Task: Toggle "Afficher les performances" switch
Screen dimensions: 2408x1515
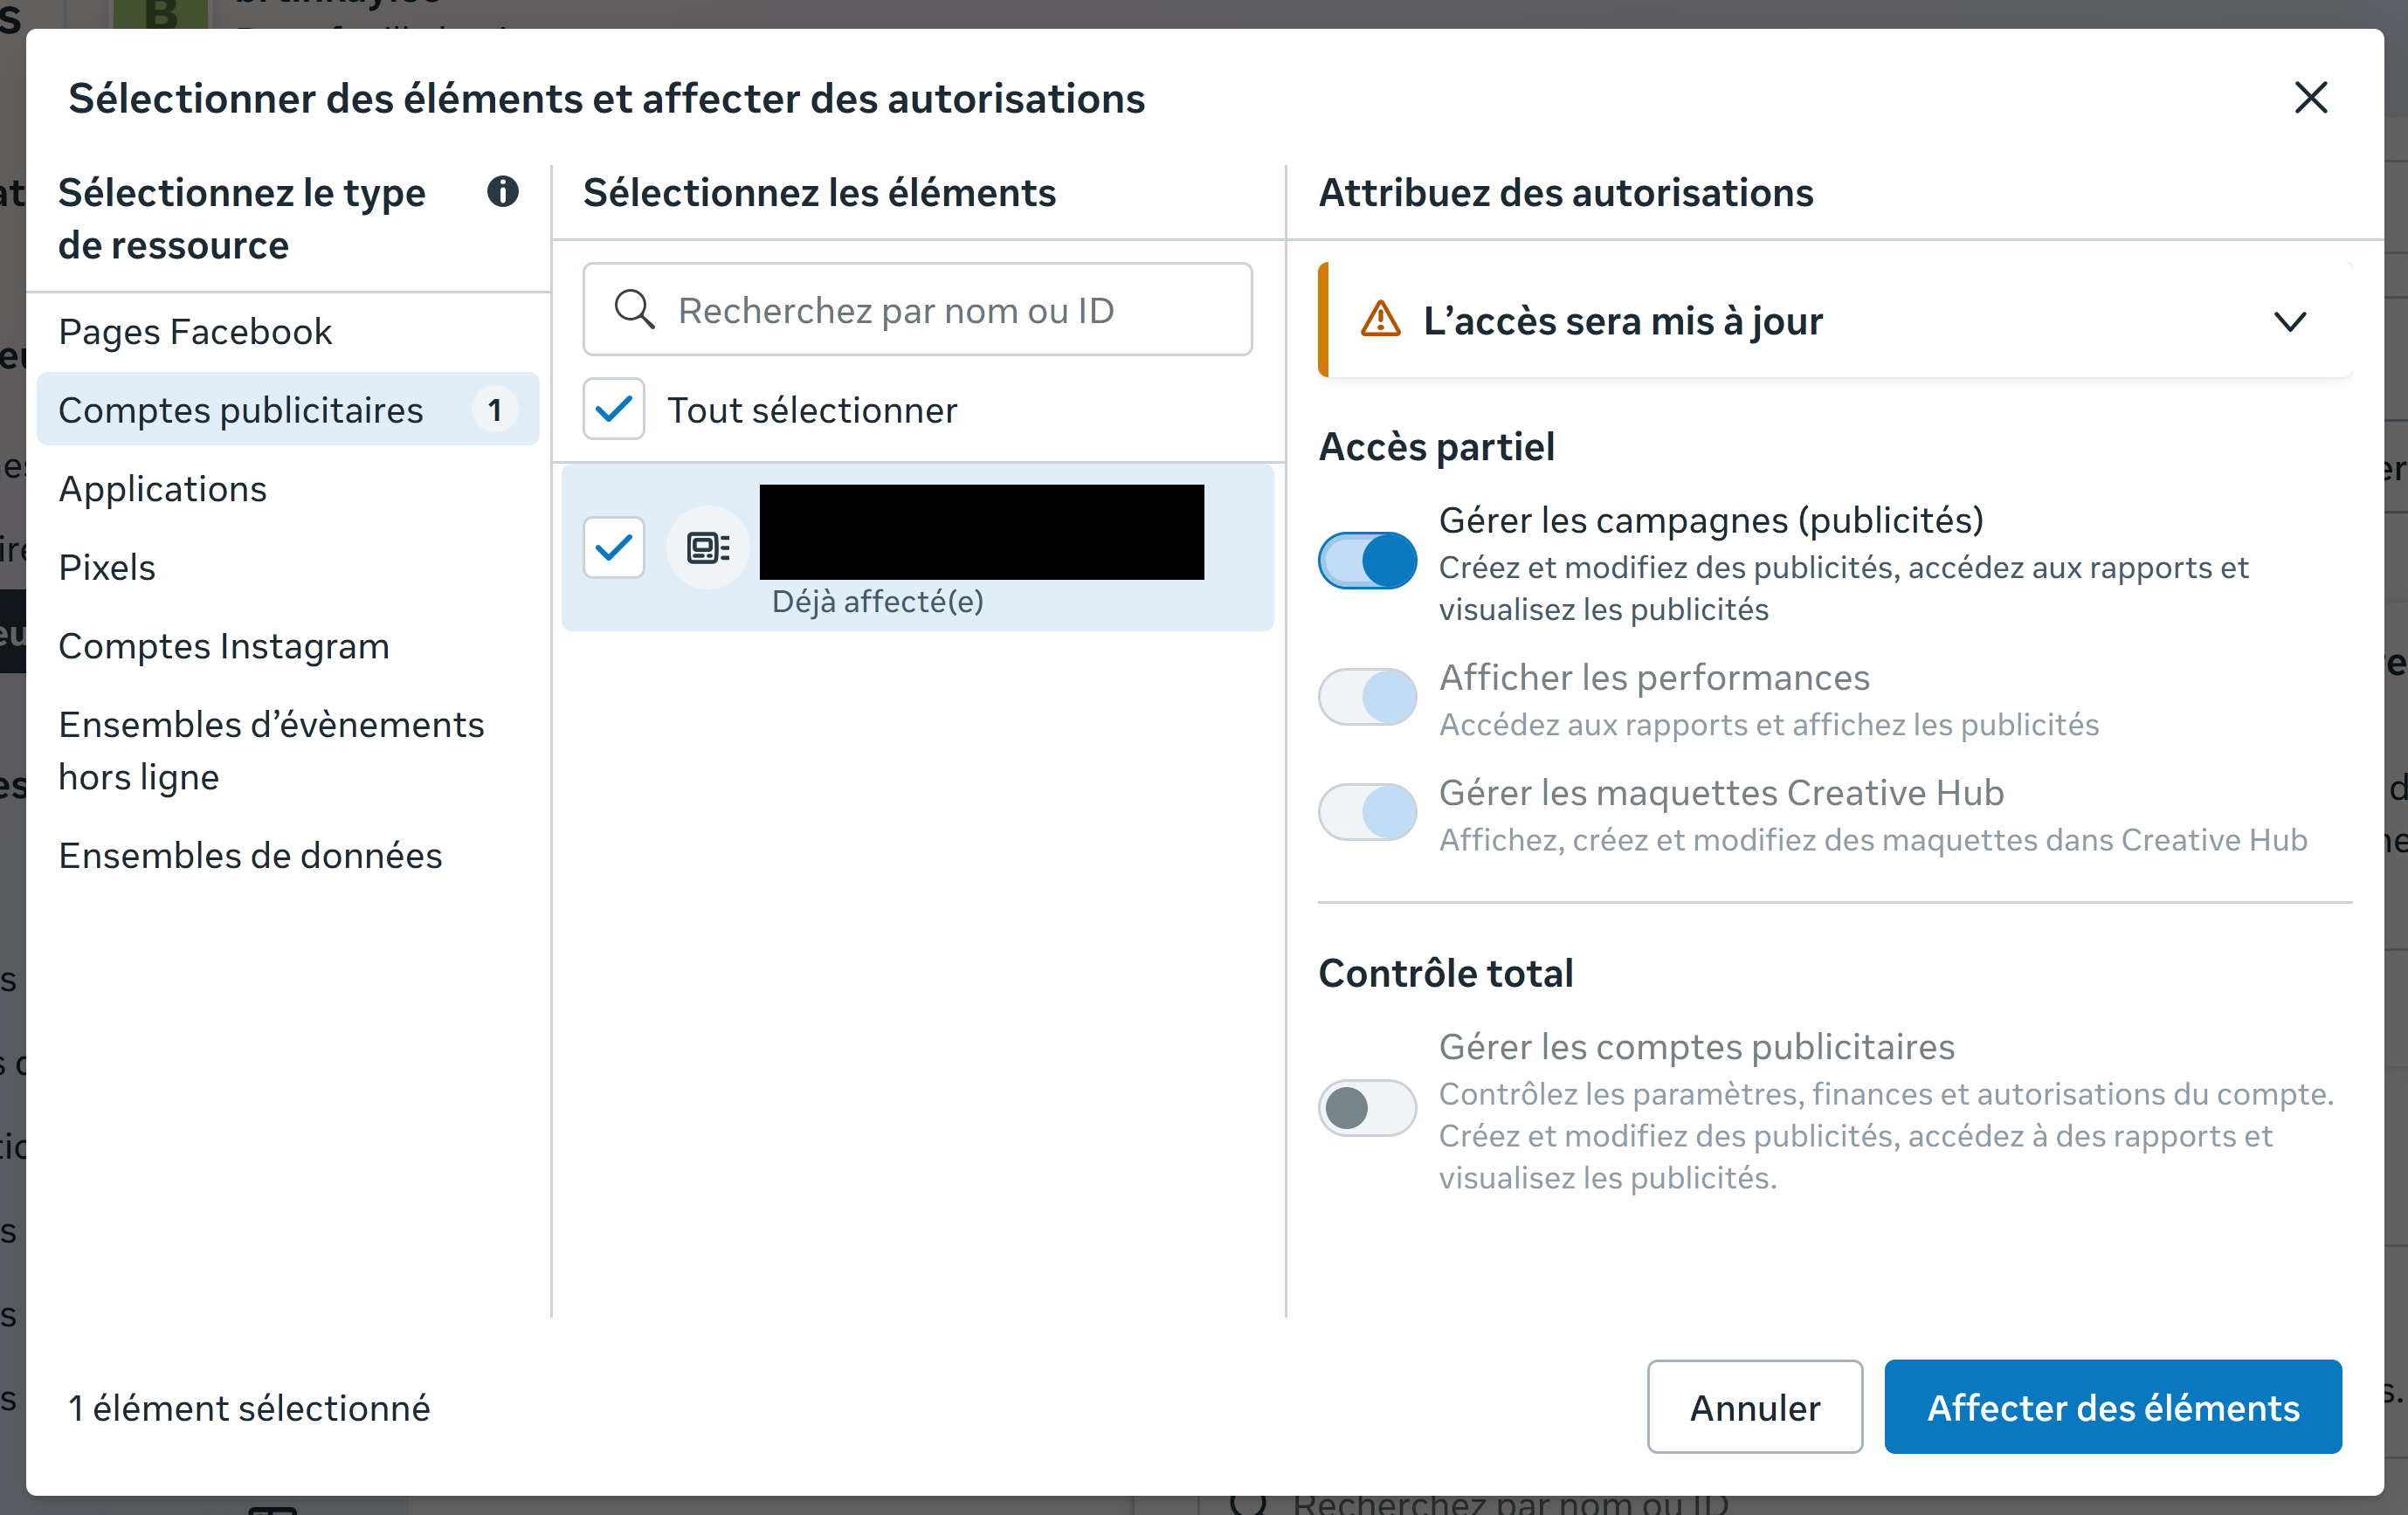Action: (x=1367, y=696)
